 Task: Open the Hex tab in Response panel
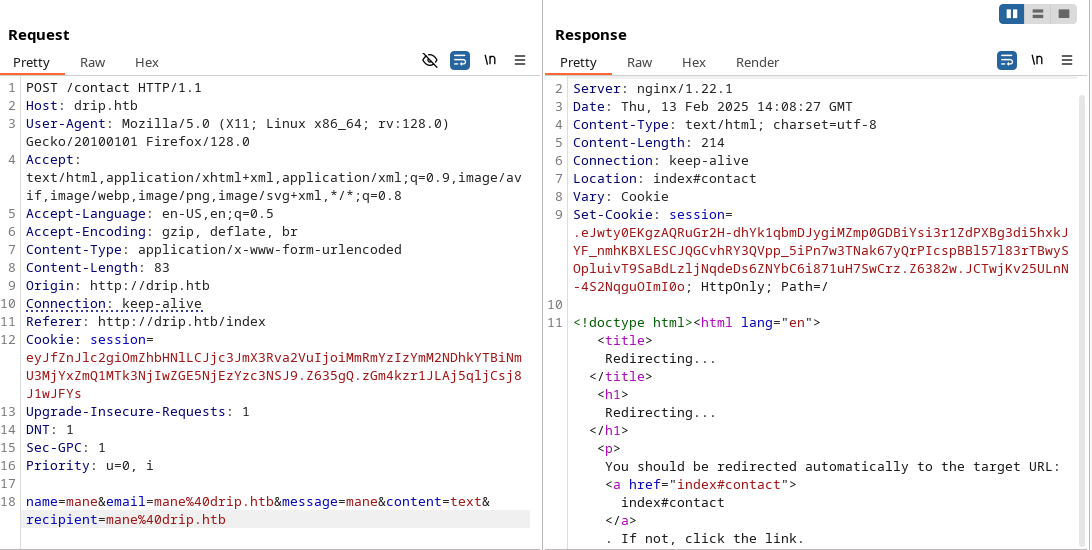tap(694, 62)
